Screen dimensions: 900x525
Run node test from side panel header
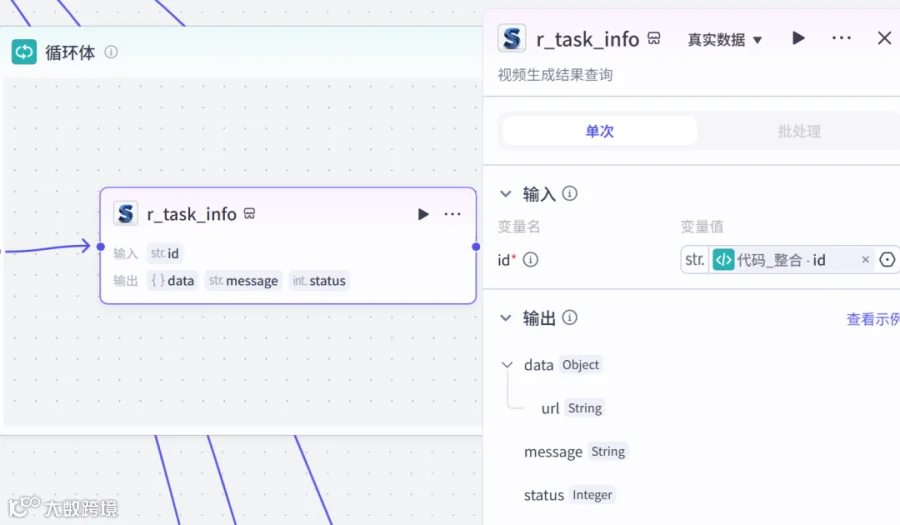point(798,38)
